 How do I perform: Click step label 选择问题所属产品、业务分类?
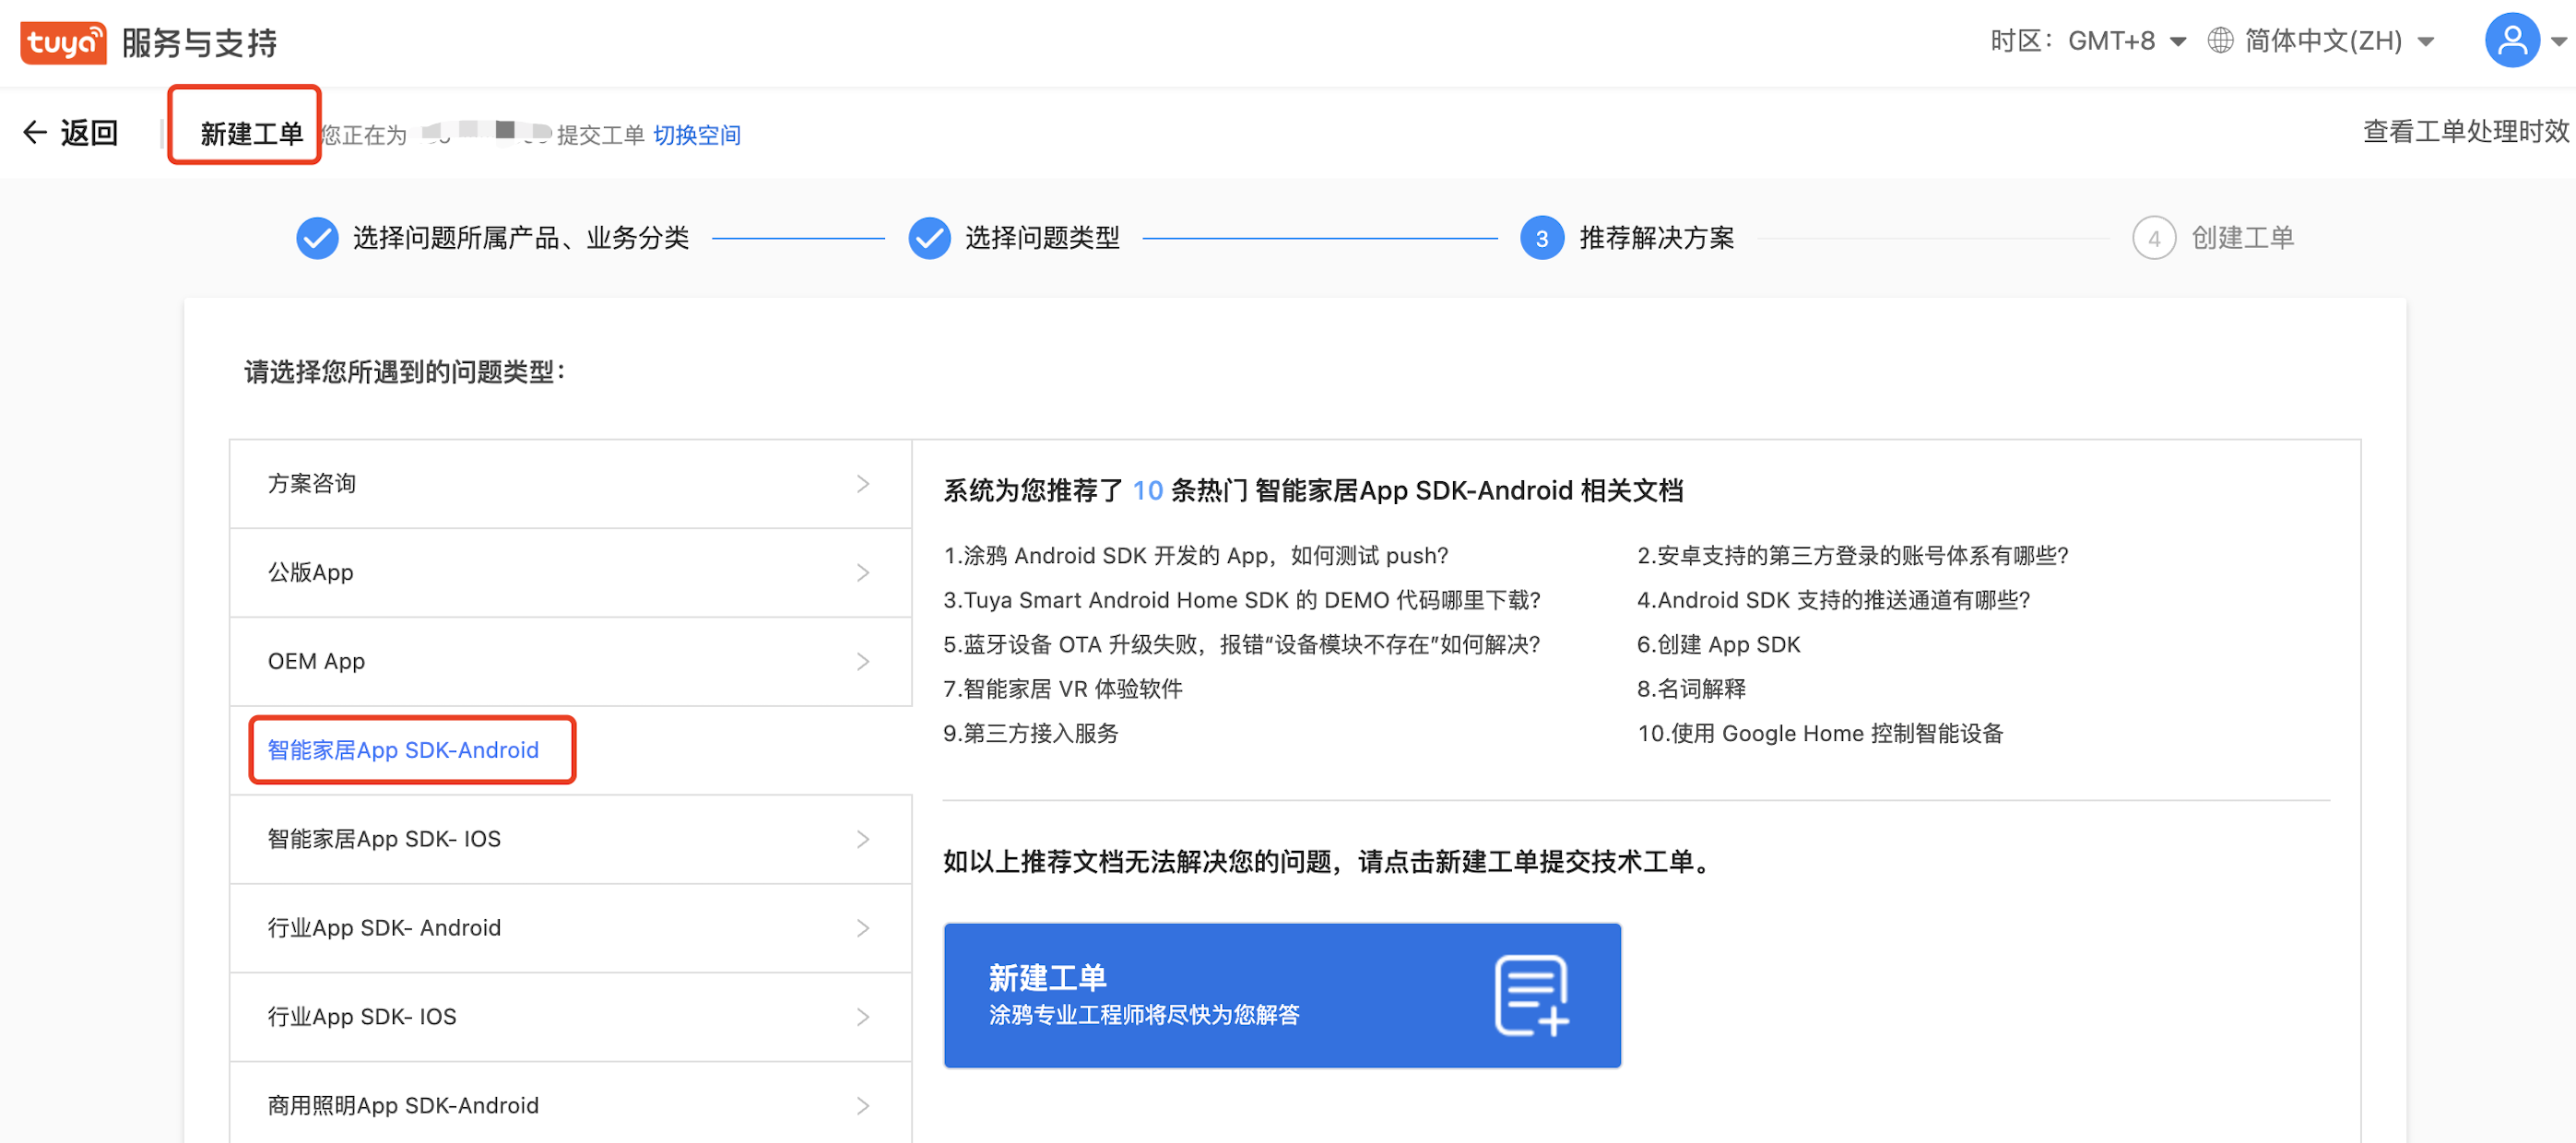(520, 238)
